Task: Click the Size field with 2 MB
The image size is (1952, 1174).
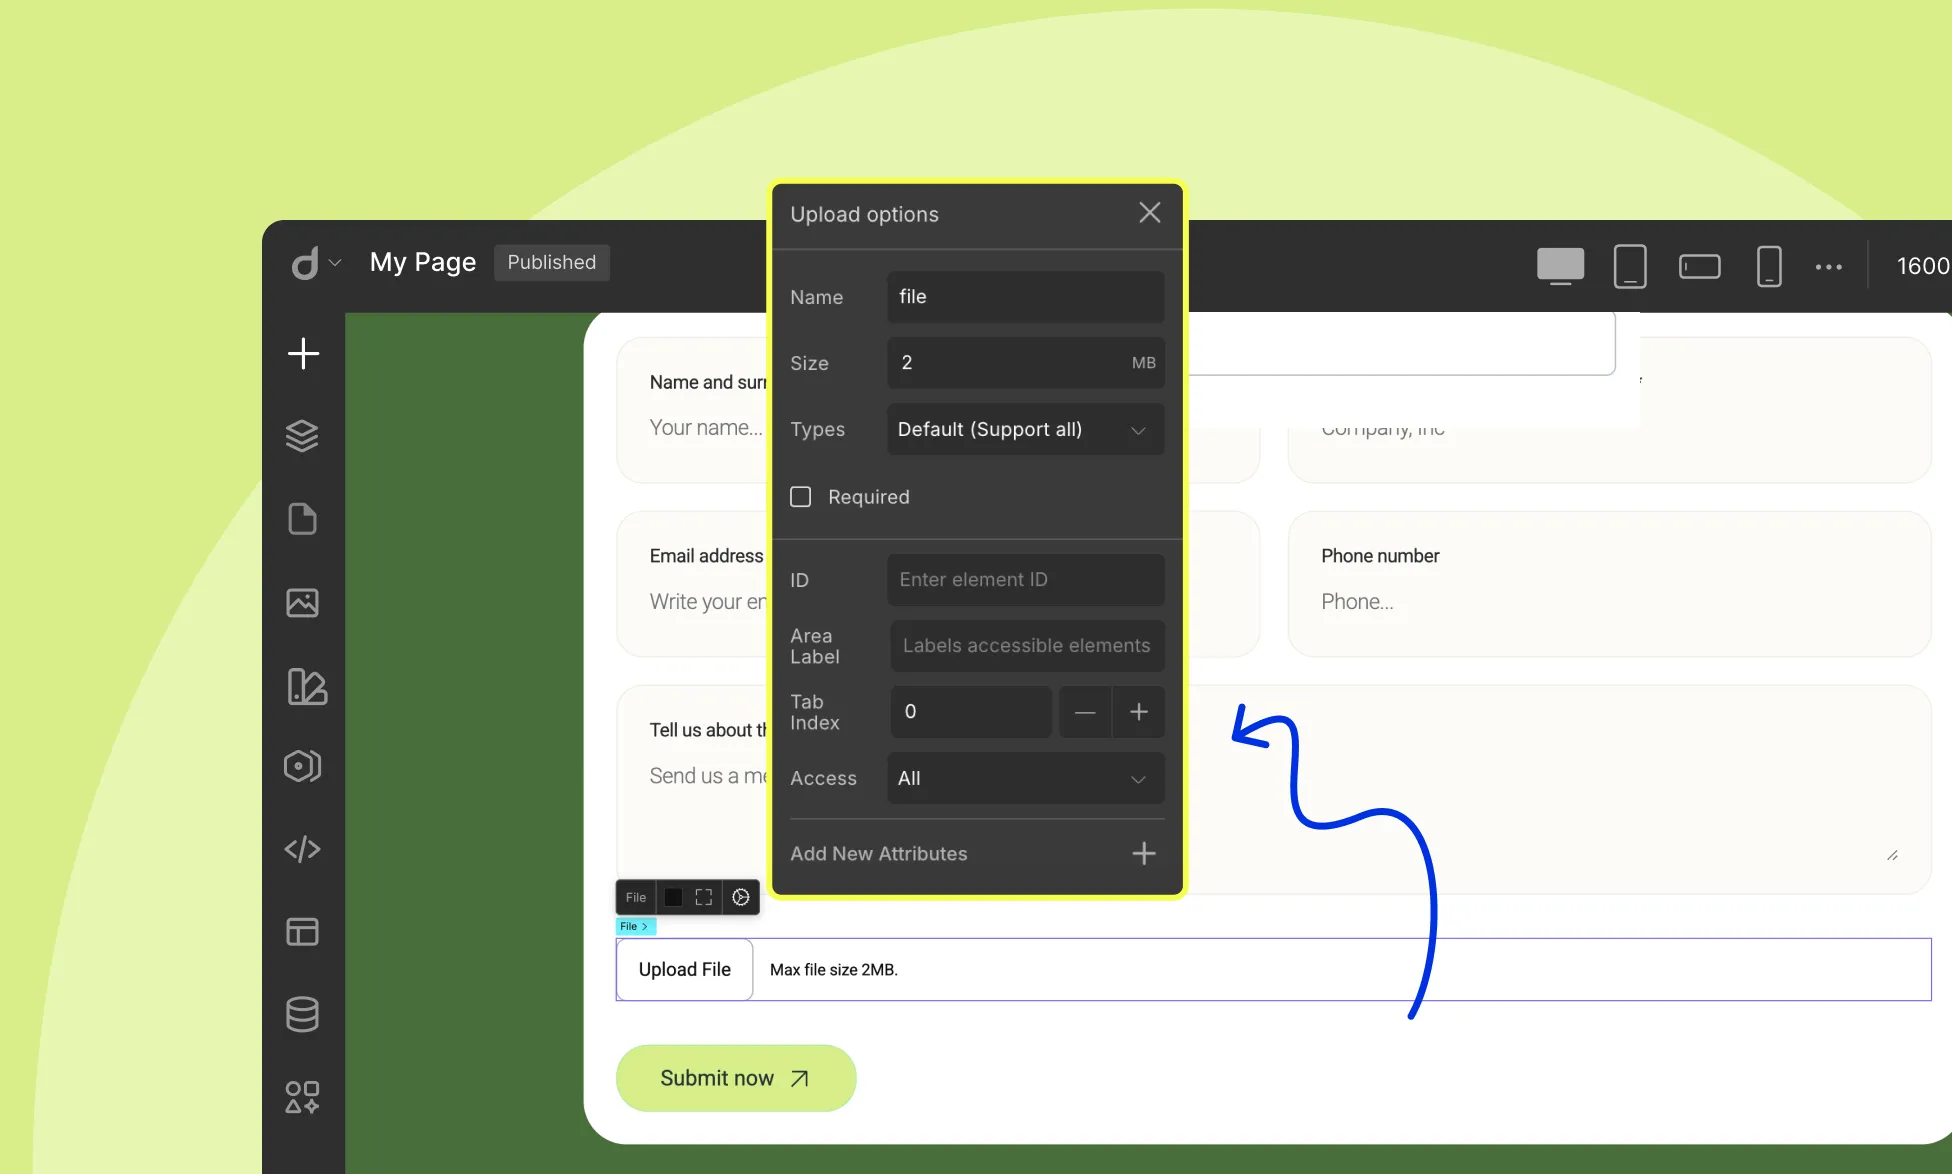Action: click(1025, 363)
